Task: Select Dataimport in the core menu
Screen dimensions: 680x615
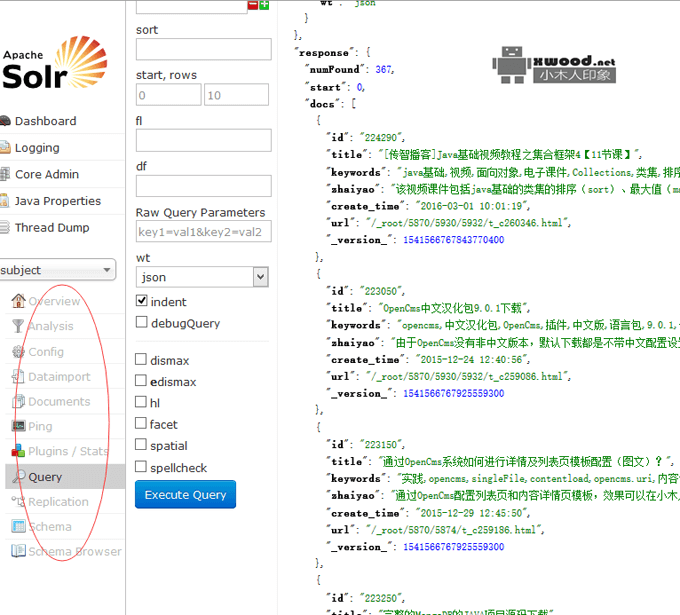Action: pyautogui.click(x=59, y=377)
